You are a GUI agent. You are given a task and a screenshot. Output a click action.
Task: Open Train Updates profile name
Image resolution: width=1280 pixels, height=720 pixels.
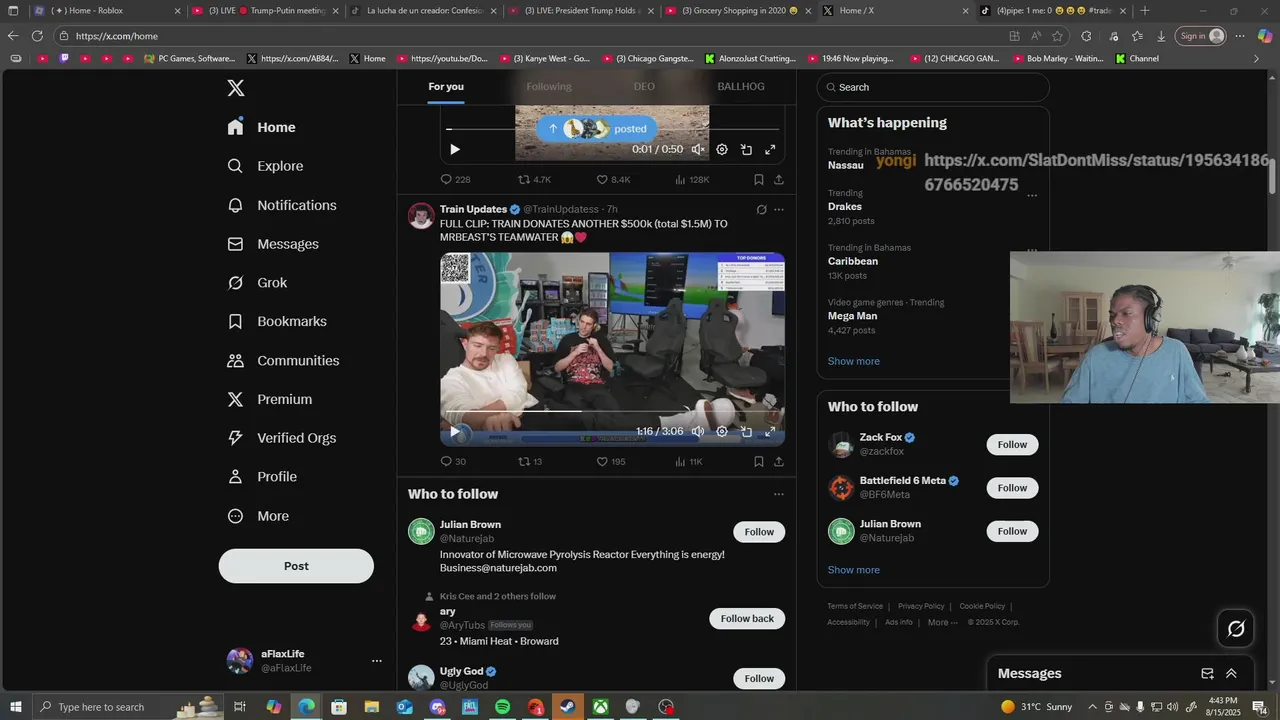(473, 209)
